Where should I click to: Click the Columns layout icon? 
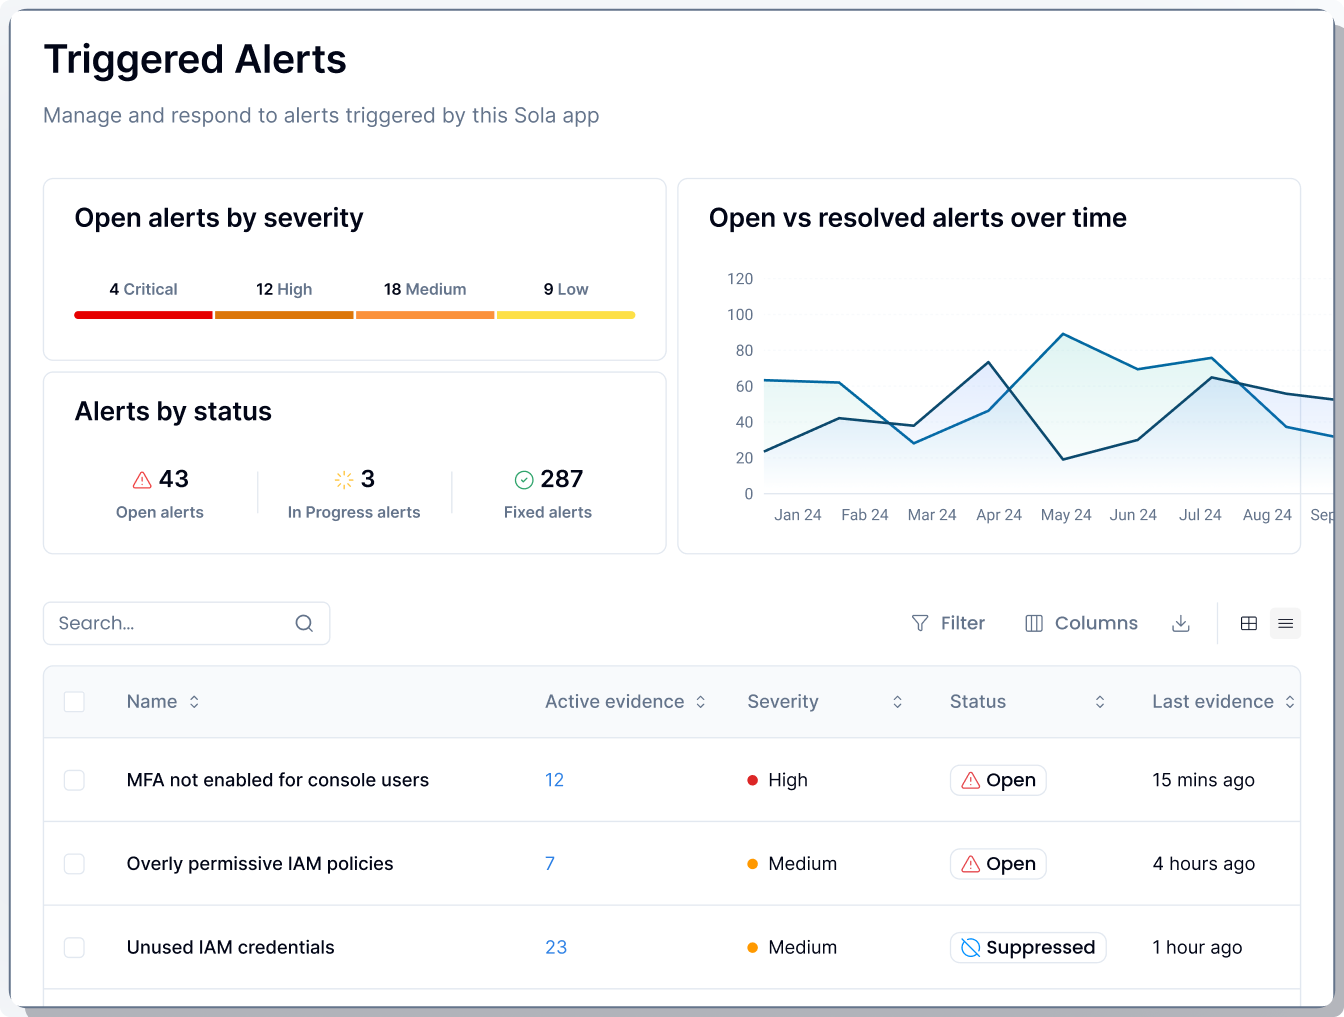pos(1034,623)
